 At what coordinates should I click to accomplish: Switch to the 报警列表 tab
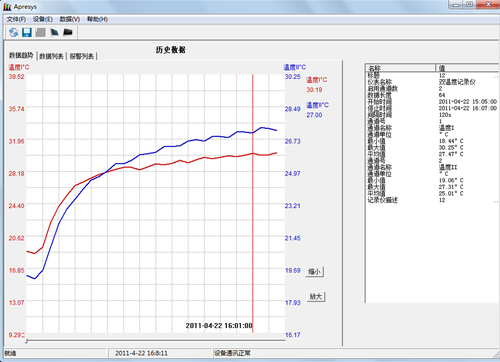82,56
